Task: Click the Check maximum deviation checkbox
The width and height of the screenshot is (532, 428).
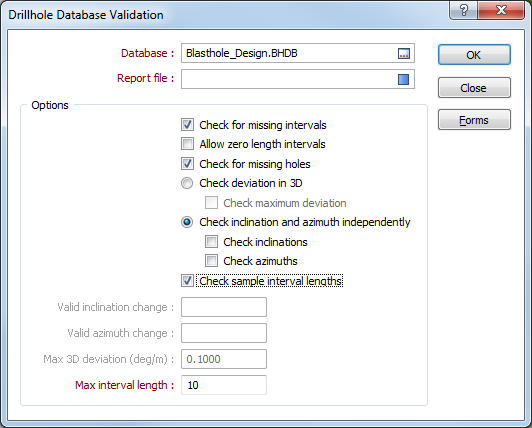Action: pyautogui.click(x=211, y=203)
